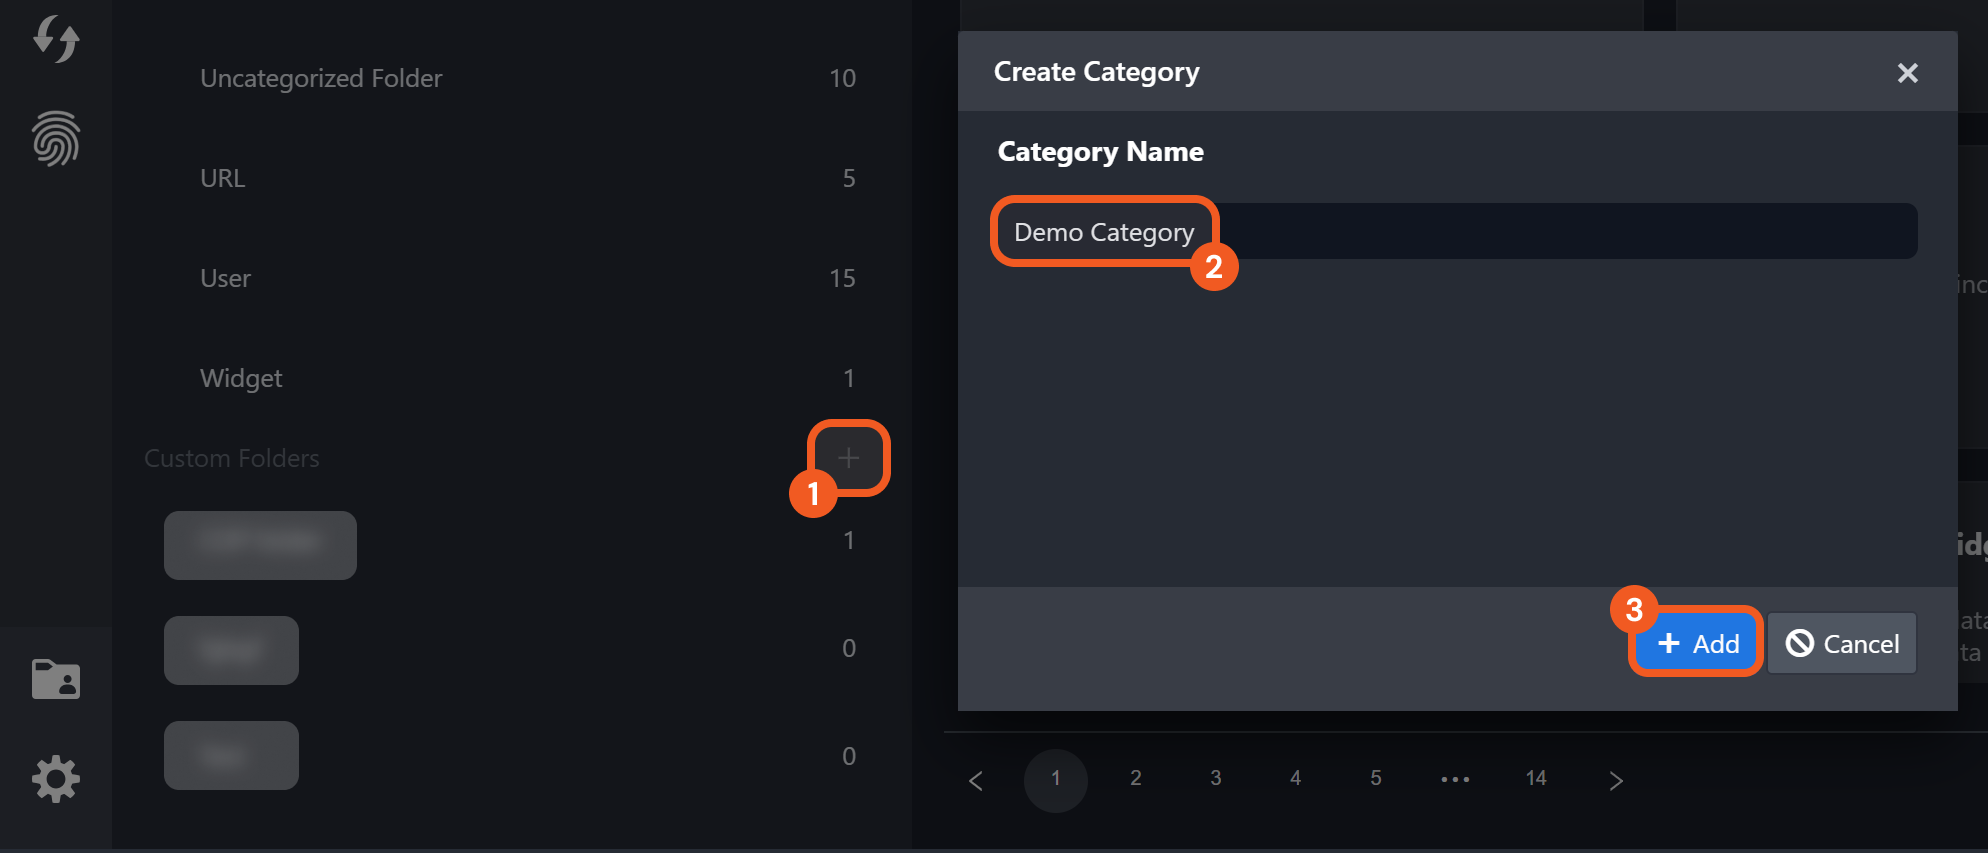Click the pagination ellipsis
This screenshot has height=853, width=1988.
pos(1455,779)
